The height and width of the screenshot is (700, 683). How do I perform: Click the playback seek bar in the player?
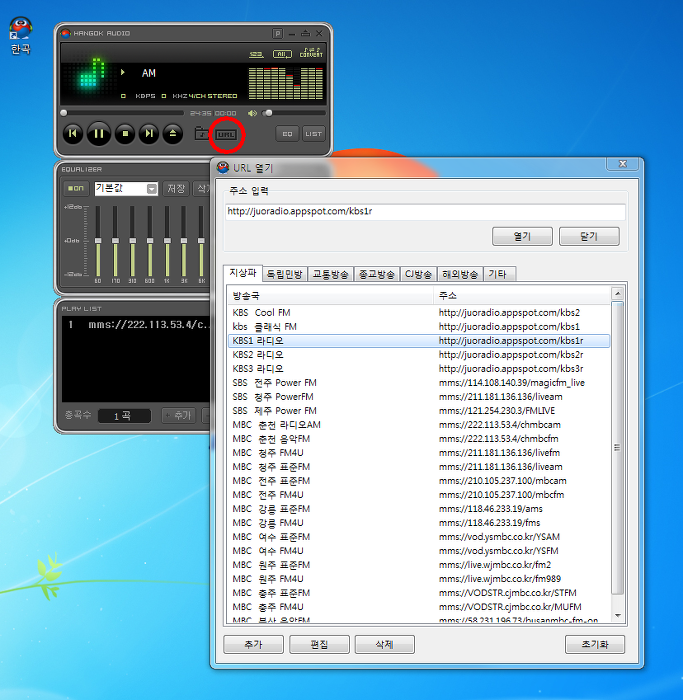[x=122, y=113]
